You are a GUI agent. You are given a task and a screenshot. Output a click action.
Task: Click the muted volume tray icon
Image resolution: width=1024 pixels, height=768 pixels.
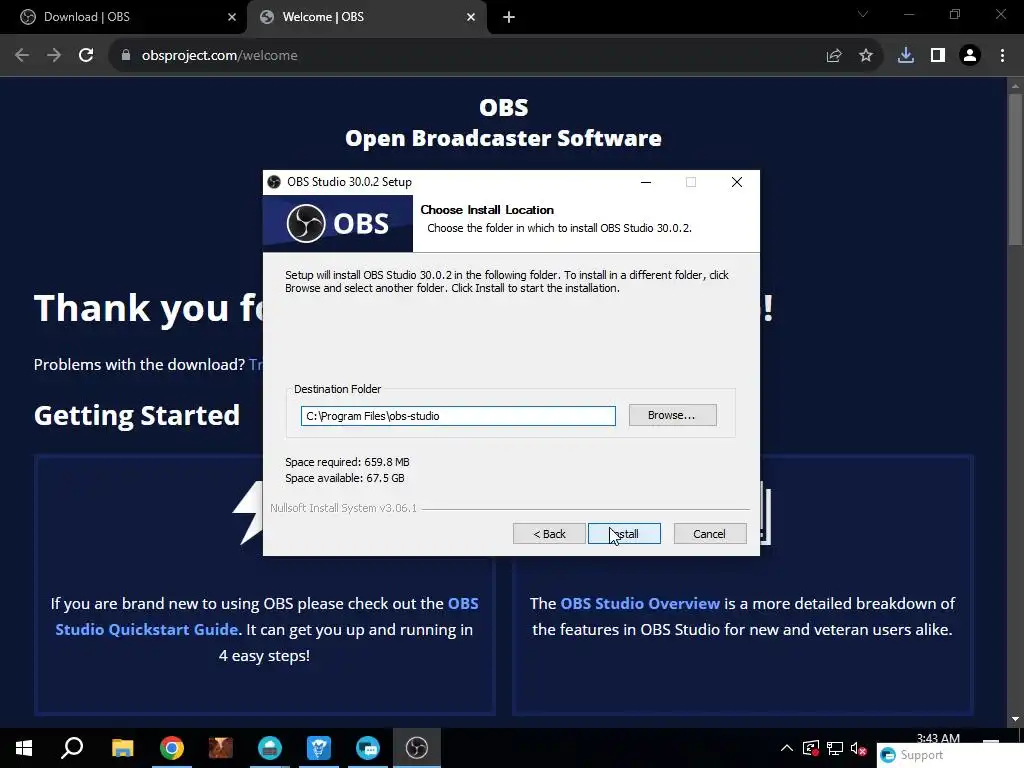pyautogui.click(x=859, y=748)
